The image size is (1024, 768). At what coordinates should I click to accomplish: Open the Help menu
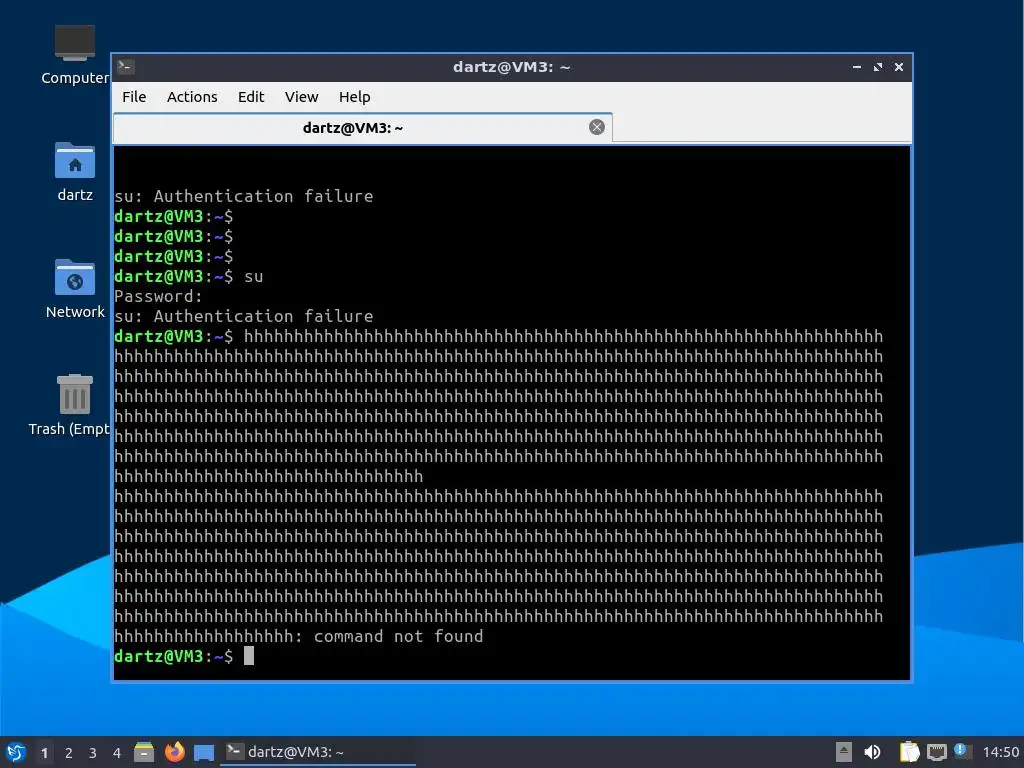[x=355, y=97]
